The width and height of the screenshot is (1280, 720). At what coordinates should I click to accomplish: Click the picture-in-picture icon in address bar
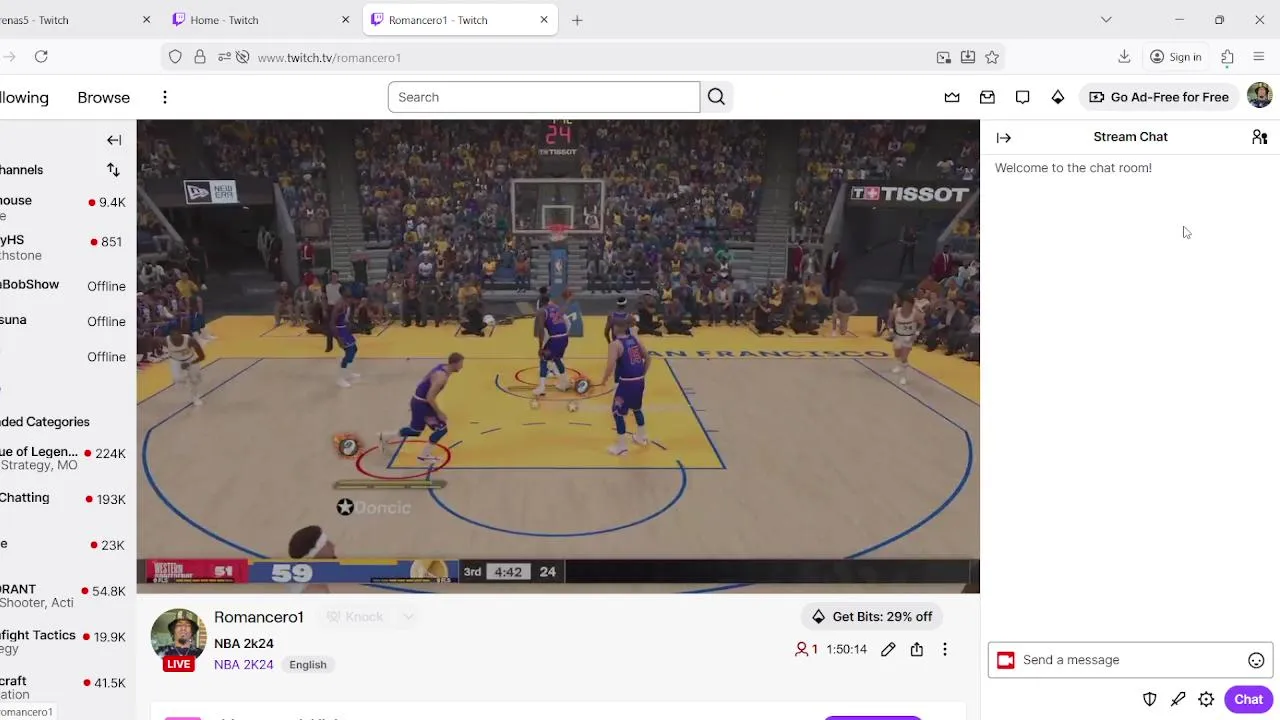(943, 57)
